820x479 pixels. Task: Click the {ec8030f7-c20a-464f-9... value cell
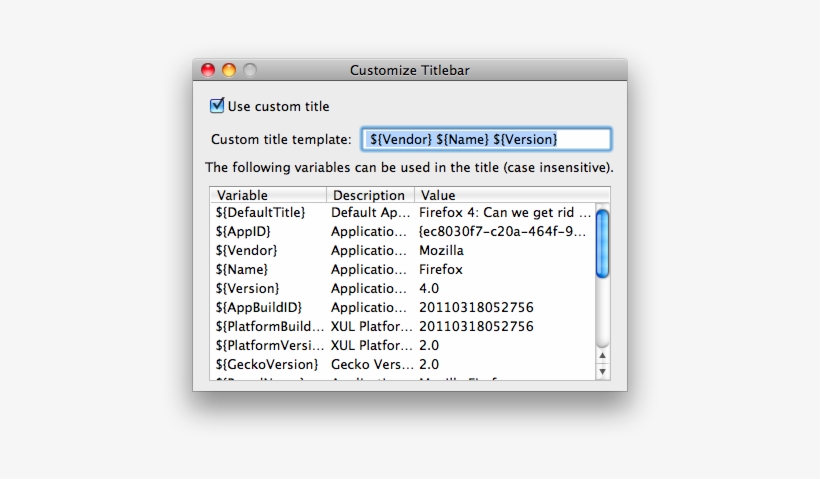click(x=503, y=231)
